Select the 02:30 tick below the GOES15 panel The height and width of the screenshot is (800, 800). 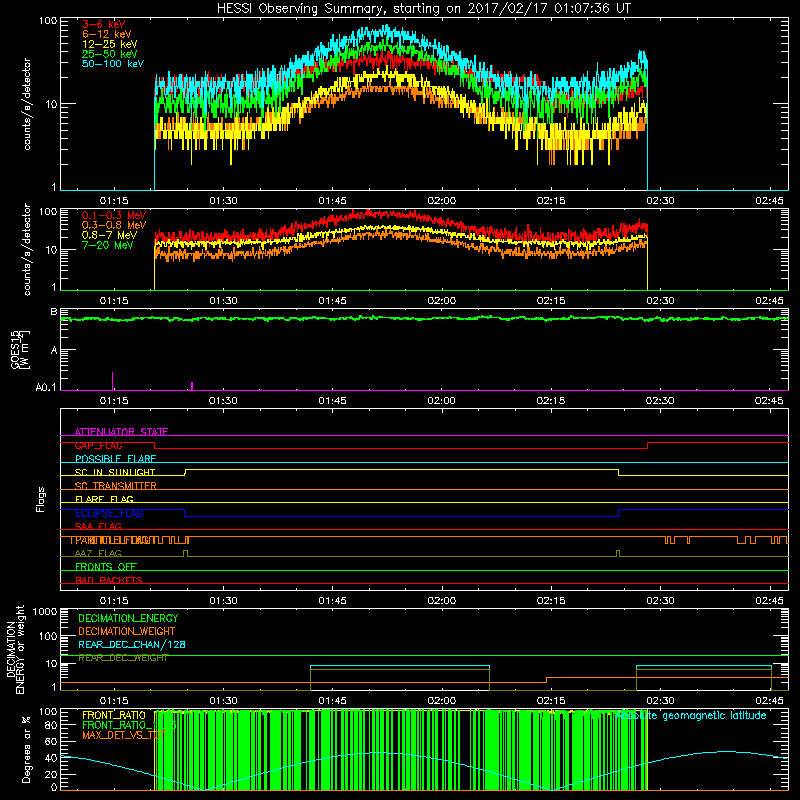660,401
